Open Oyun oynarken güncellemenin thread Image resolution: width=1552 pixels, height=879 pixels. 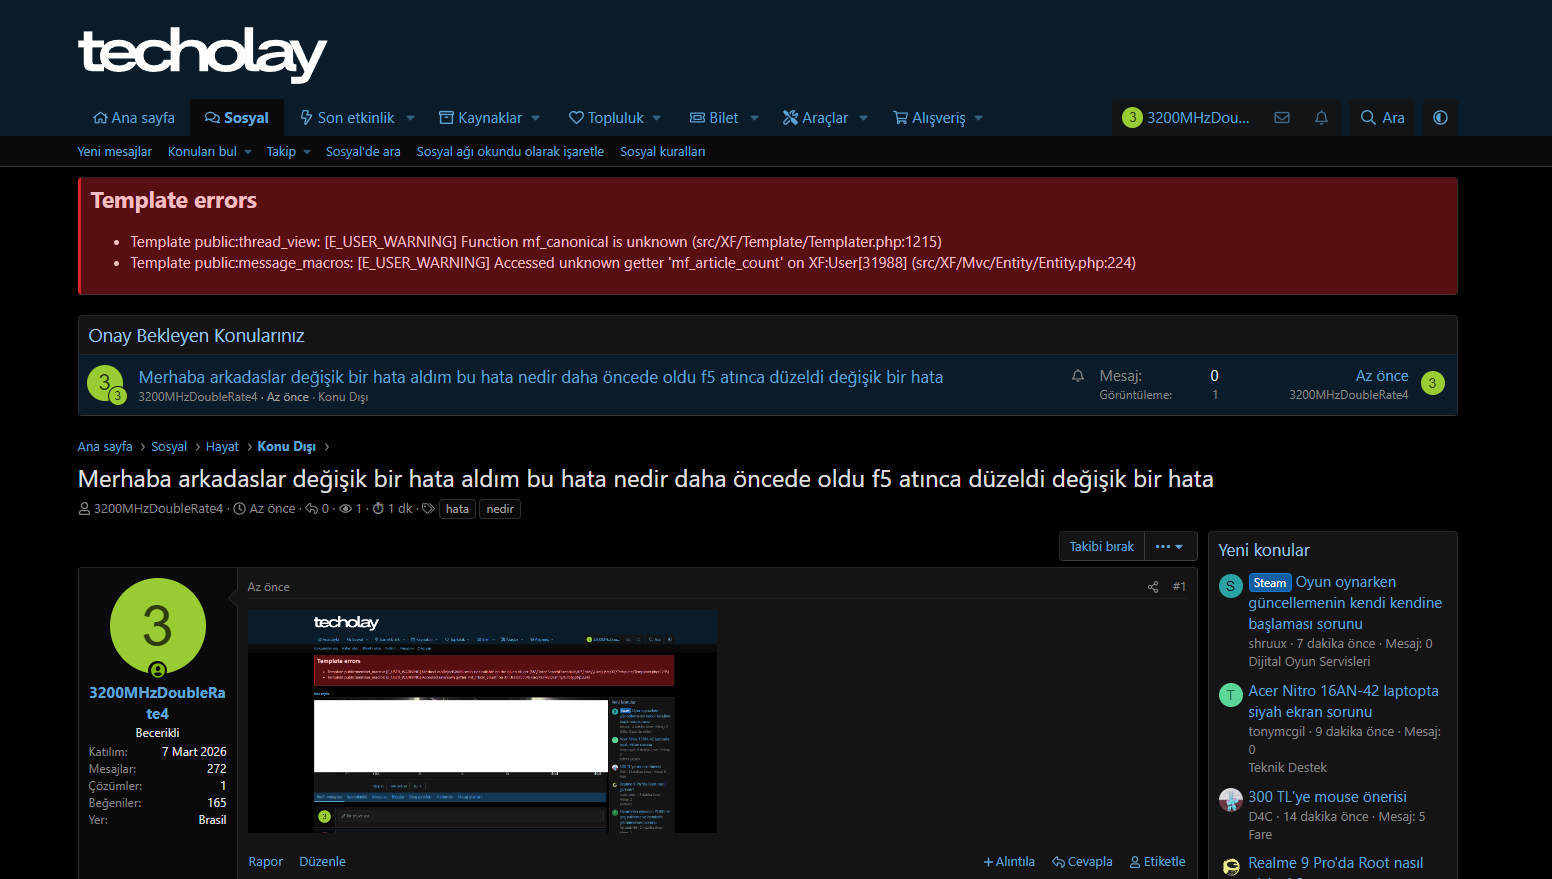click(1345, 603)
